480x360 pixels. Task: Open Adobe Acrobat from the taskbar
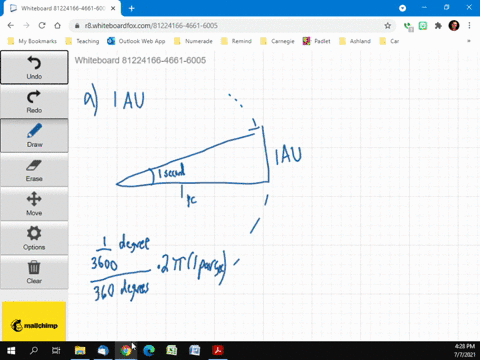coord(218,351)
